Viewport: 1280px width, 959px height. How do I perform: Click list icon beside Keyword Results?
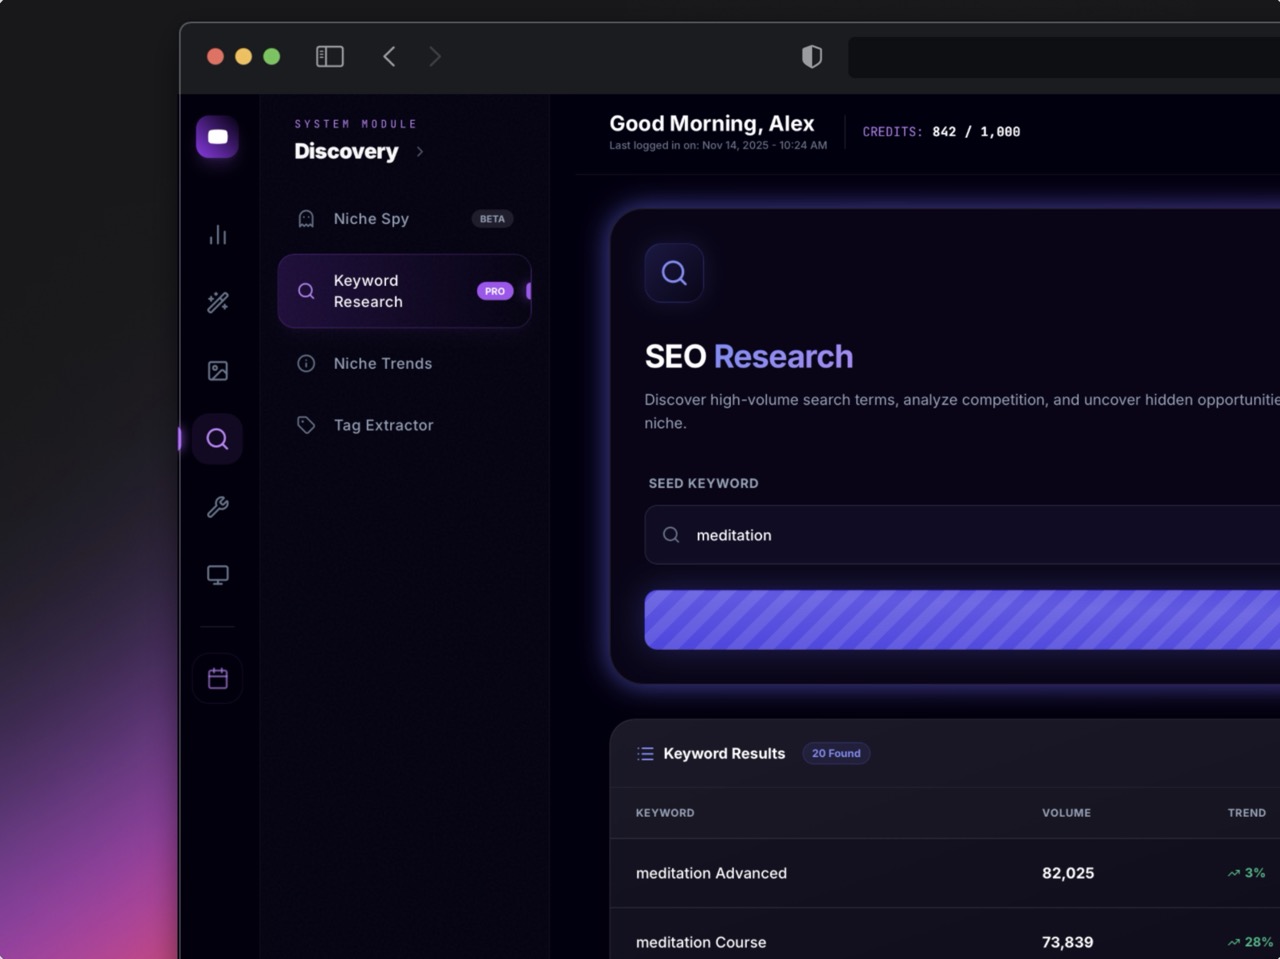645,754
